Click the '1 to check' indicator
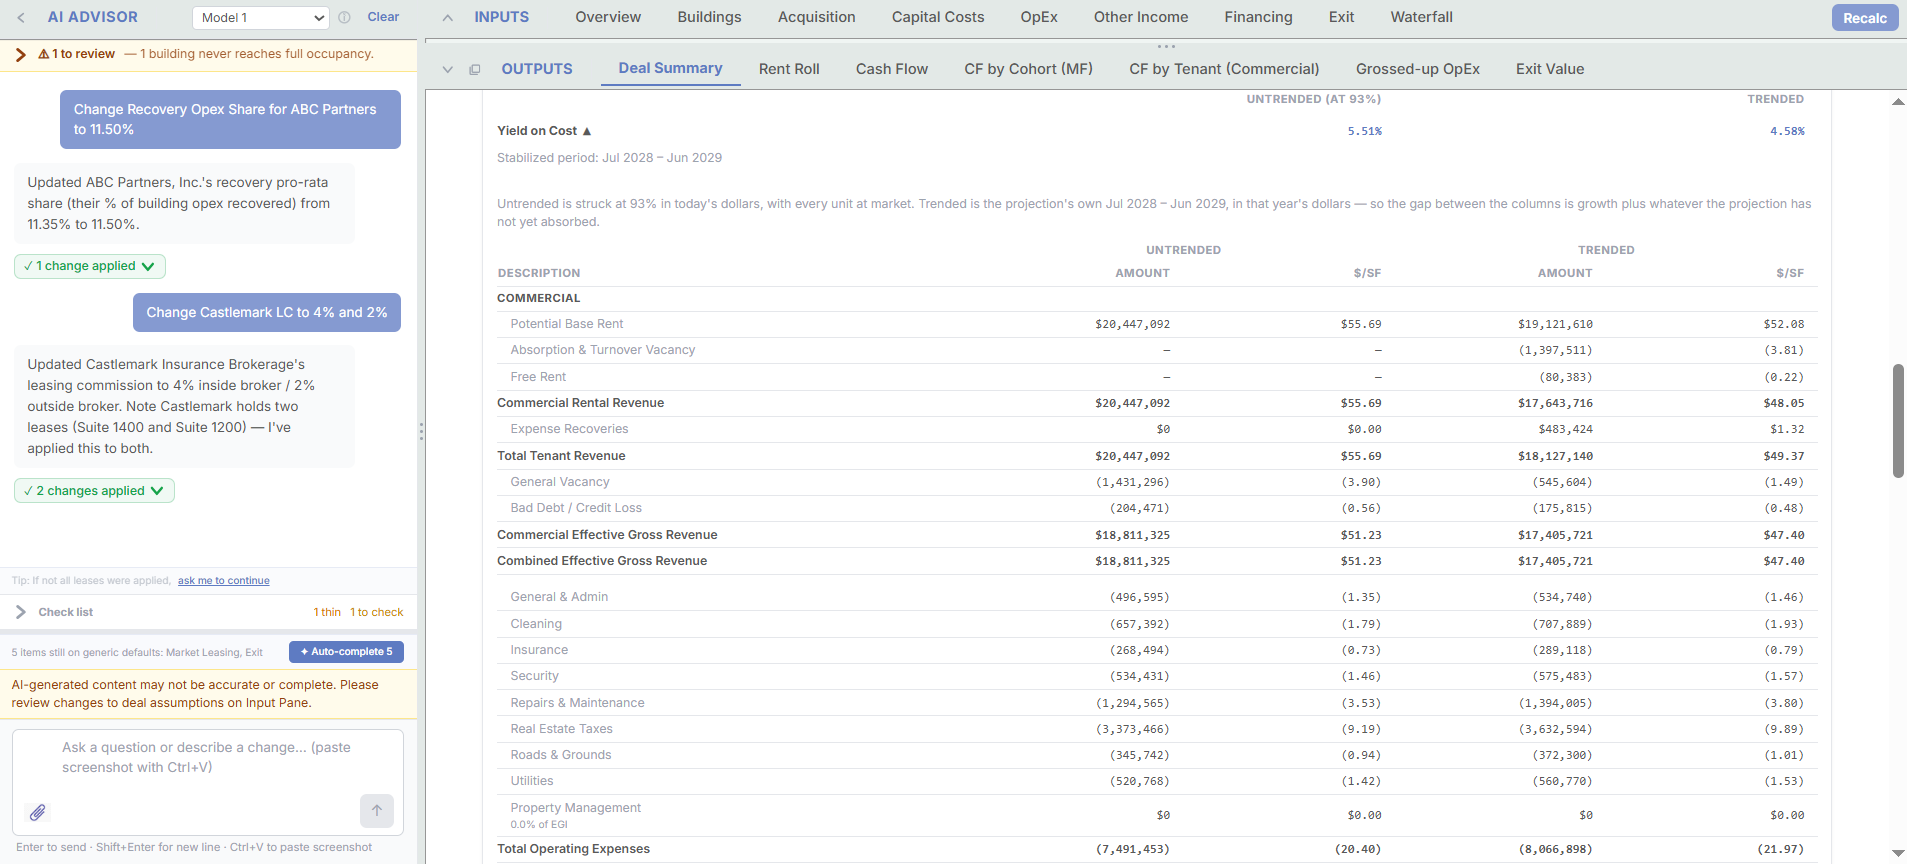This screenshot has width=1907, height=864. click(377, 612)
